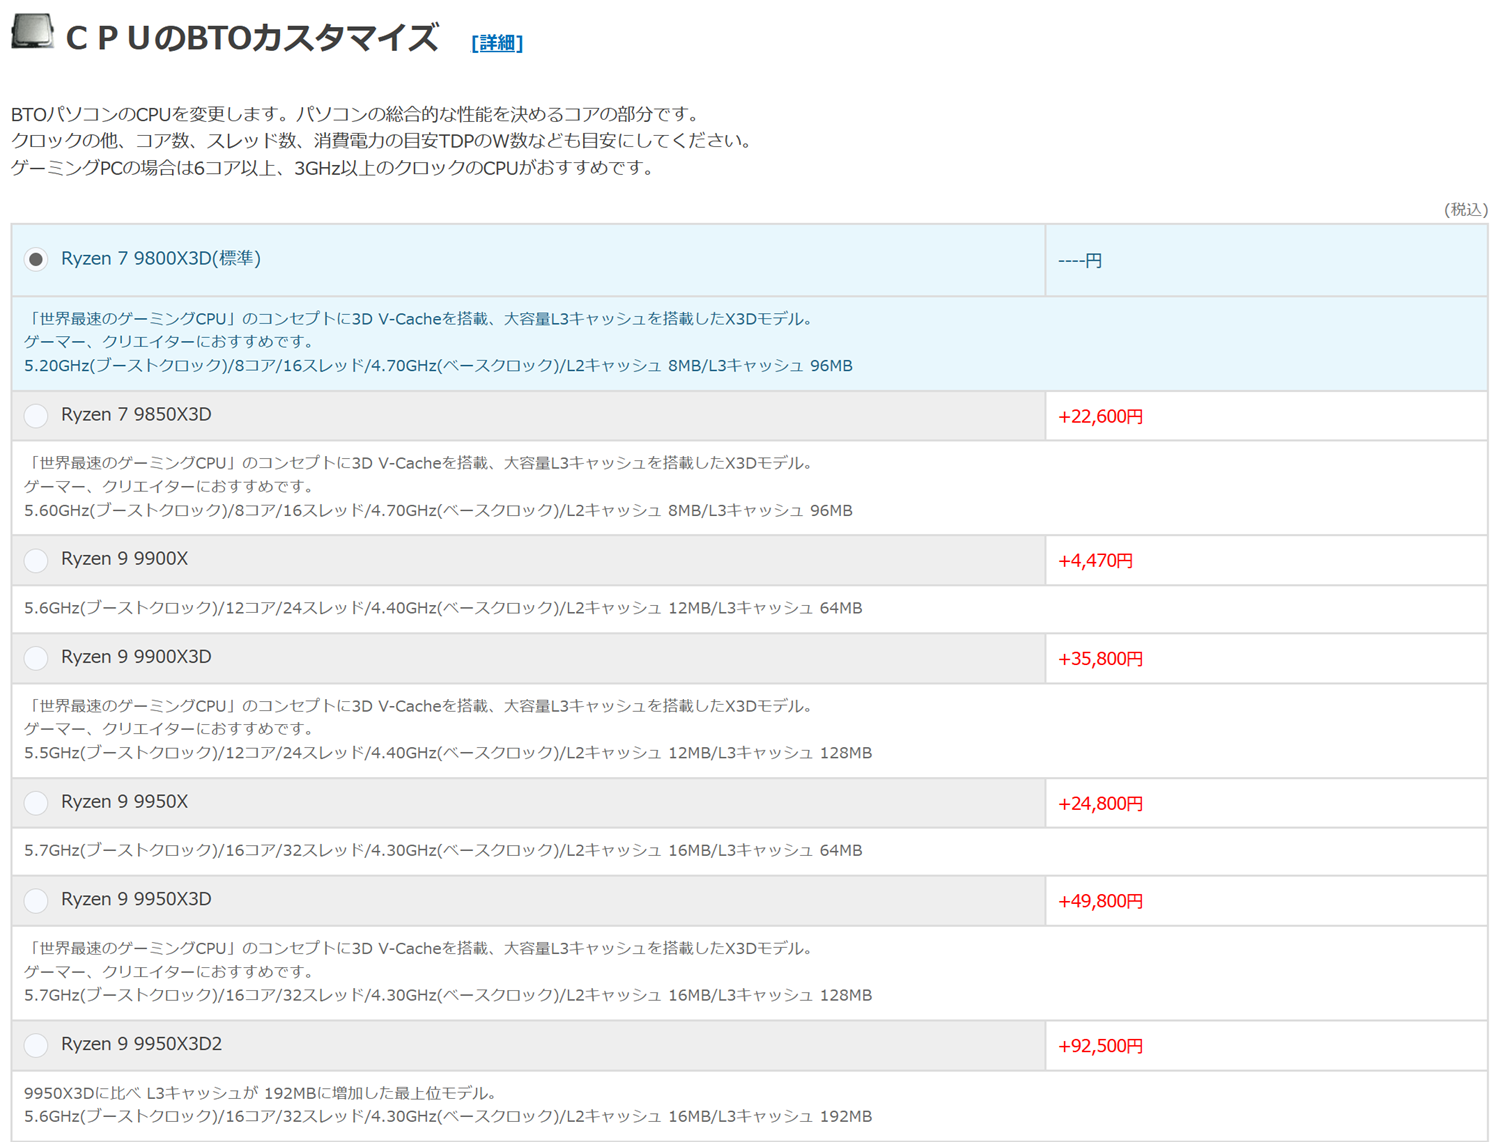Click the 5.7GHz 16コア L3 128MB spec line
Screen dimensions: 1500x1142
tap(448, 994)
